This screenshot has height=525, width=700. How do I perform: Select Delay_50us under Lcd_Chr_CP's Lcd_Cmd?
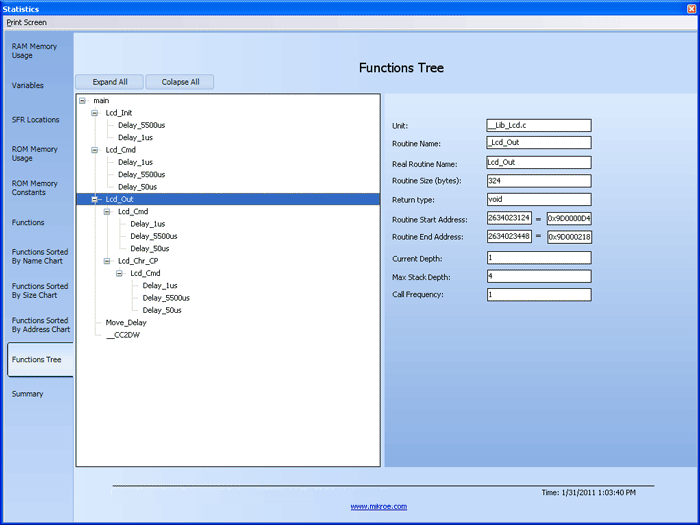click(x=162, y=310)
